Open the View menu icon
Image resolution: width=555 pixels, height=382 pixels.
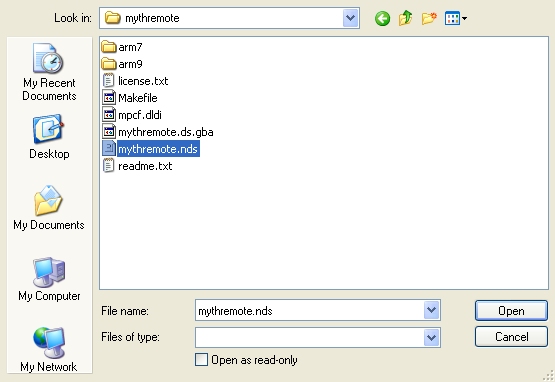[x=456, y=18]
